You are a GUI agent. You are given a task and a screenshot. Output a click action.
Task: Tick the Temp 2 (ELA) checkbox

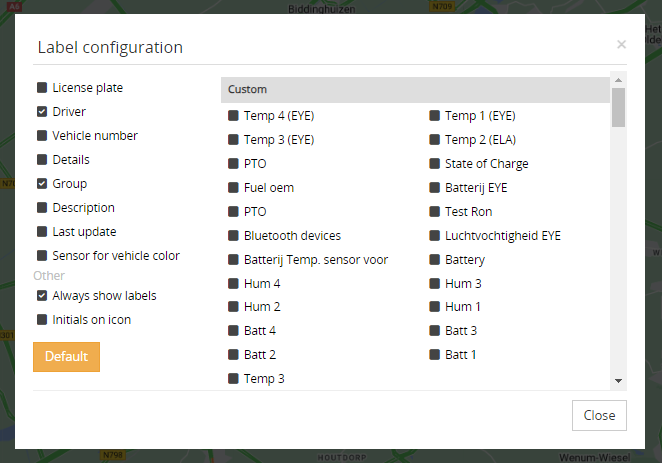pyautogui.click(x=434, y=140)
